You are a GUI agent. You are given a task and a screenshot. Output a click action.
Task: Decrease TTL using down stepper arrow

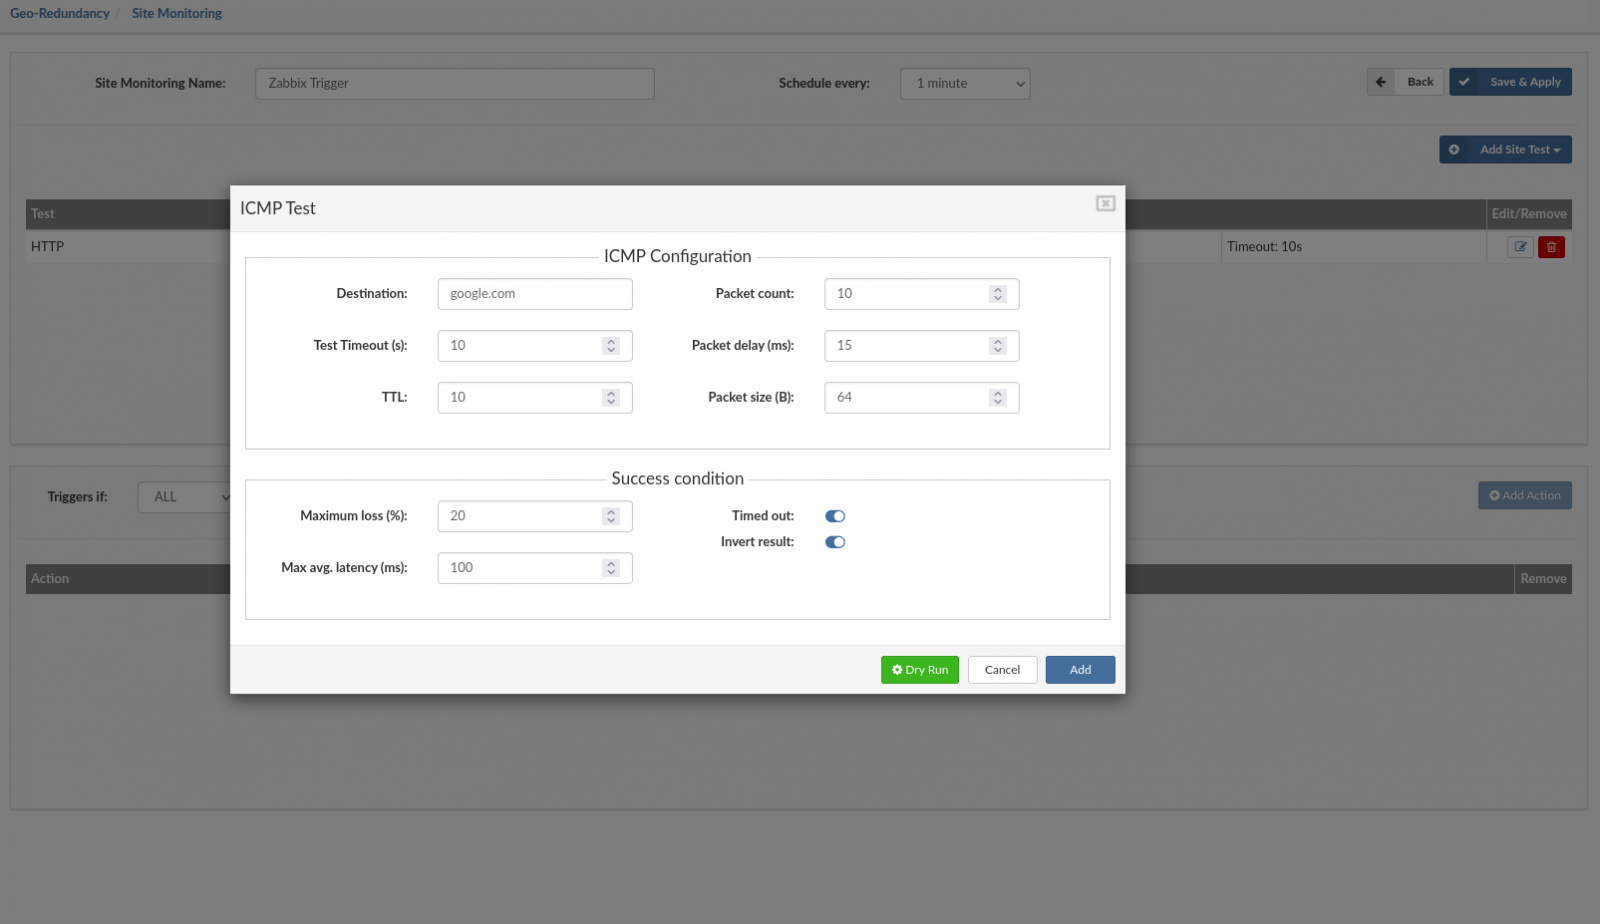(x=611, y=402)
